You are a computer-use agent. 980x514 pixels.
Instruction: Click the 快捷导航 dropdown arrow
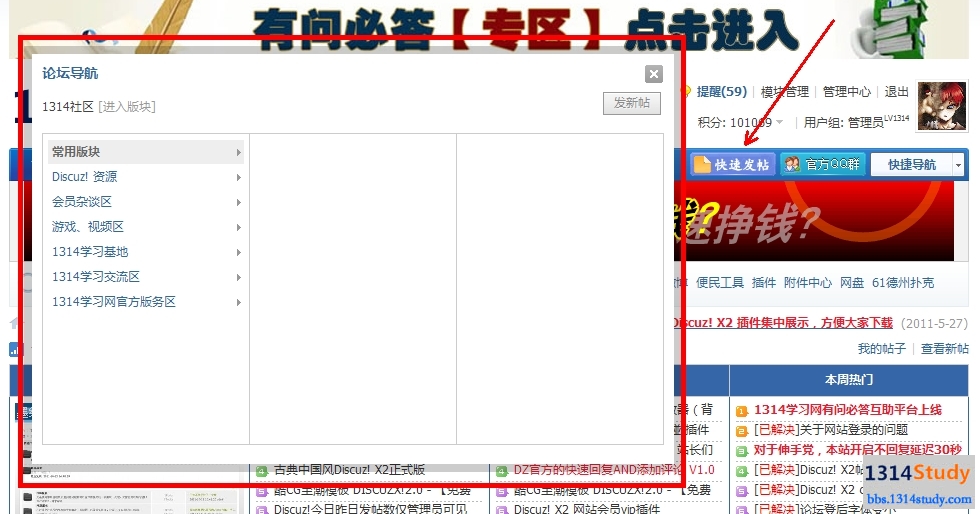[959, 165]
